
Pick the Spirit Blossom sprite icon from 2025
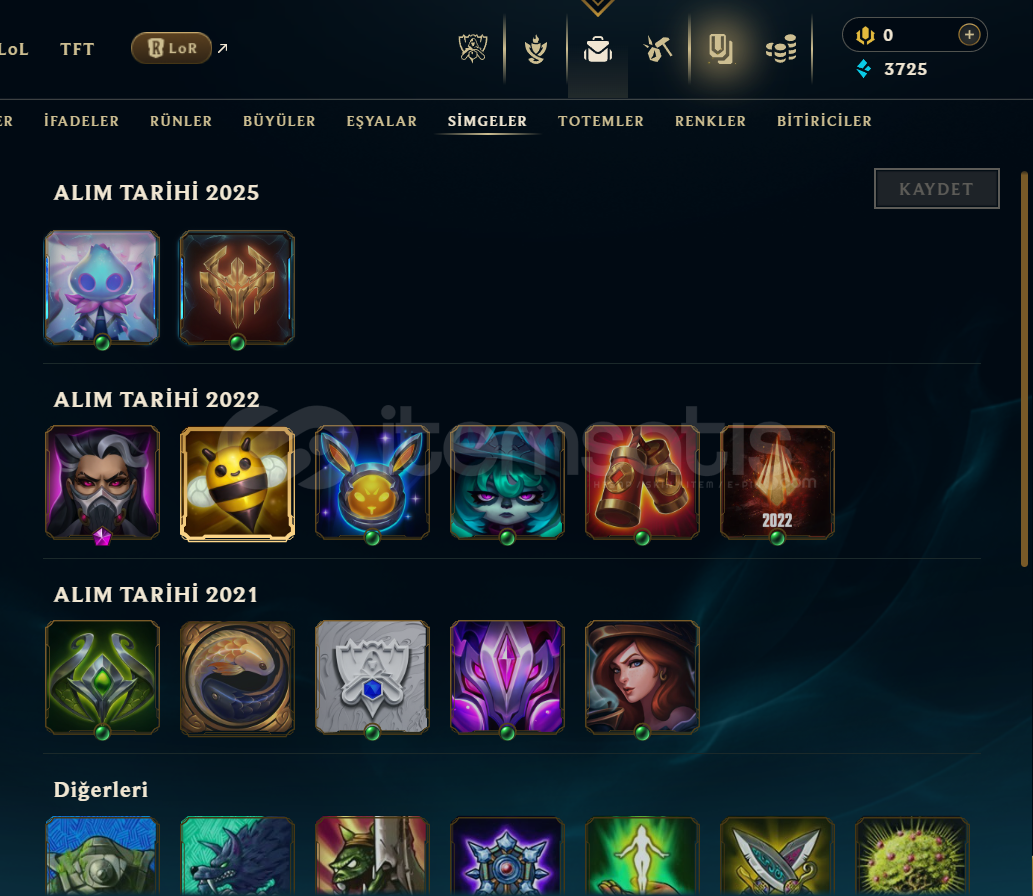pyautogui.click(x=102, y=288)
